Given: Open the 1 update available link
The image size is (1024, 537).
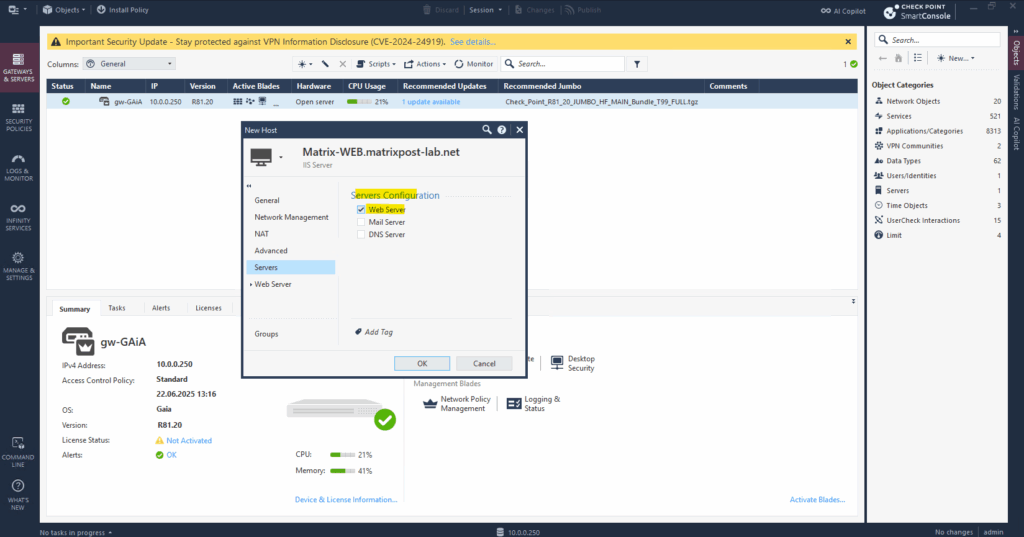Looking at the screenshot, I should pyautogui.click(x=431, y=102).
